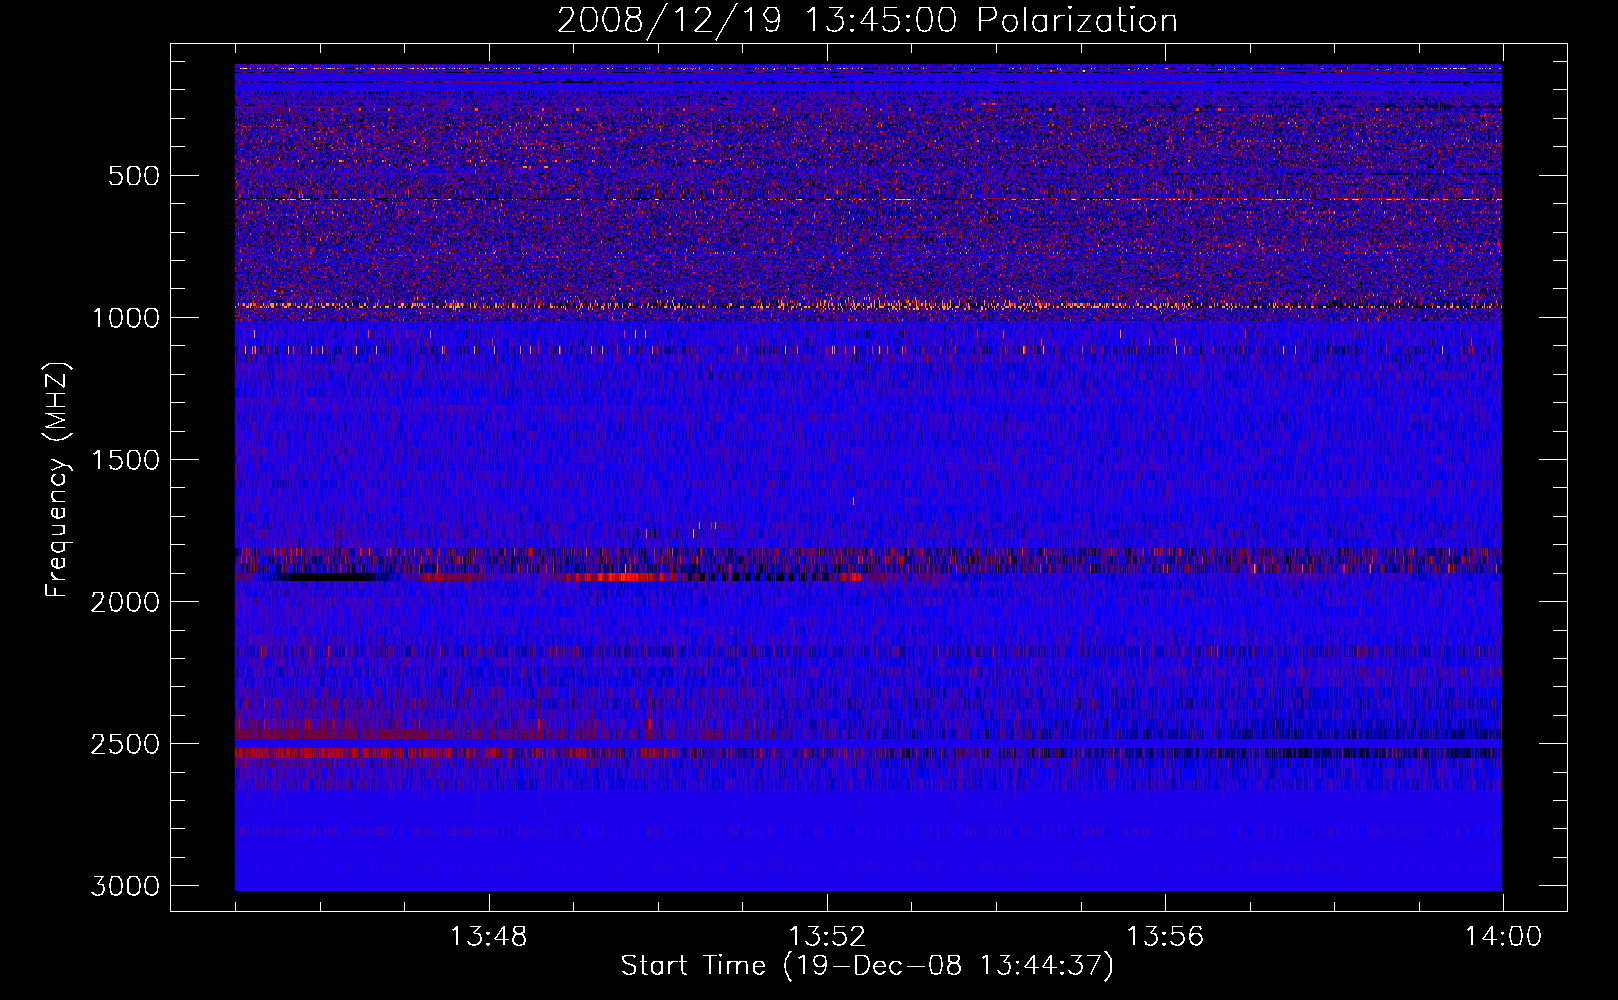Click the 13:56 time tick label
The width and height of the screenshot is (1618, 1000).
(x=1165, y=937)
